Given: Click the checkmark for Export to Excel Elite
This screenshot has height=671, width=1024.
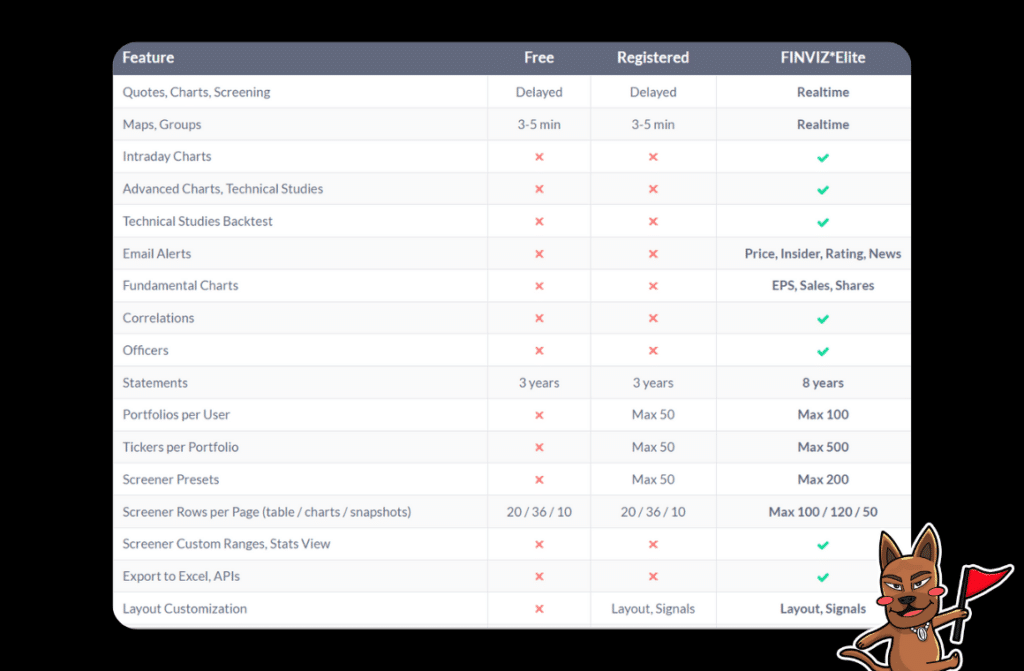Looking at the screenshot, I should pyautogui.click(x=822, y=576).
